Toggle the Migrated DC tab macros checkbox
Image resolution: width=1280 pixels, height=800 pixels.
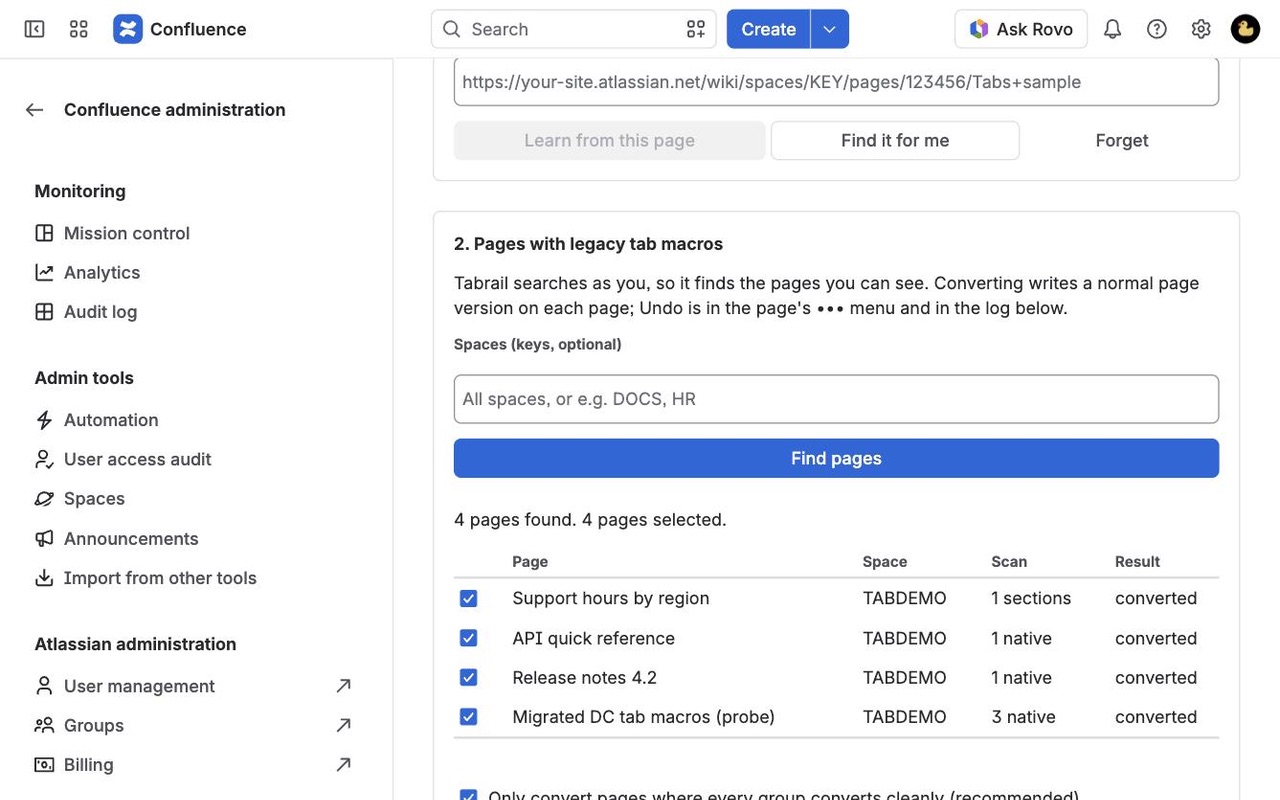pos(468,717)
